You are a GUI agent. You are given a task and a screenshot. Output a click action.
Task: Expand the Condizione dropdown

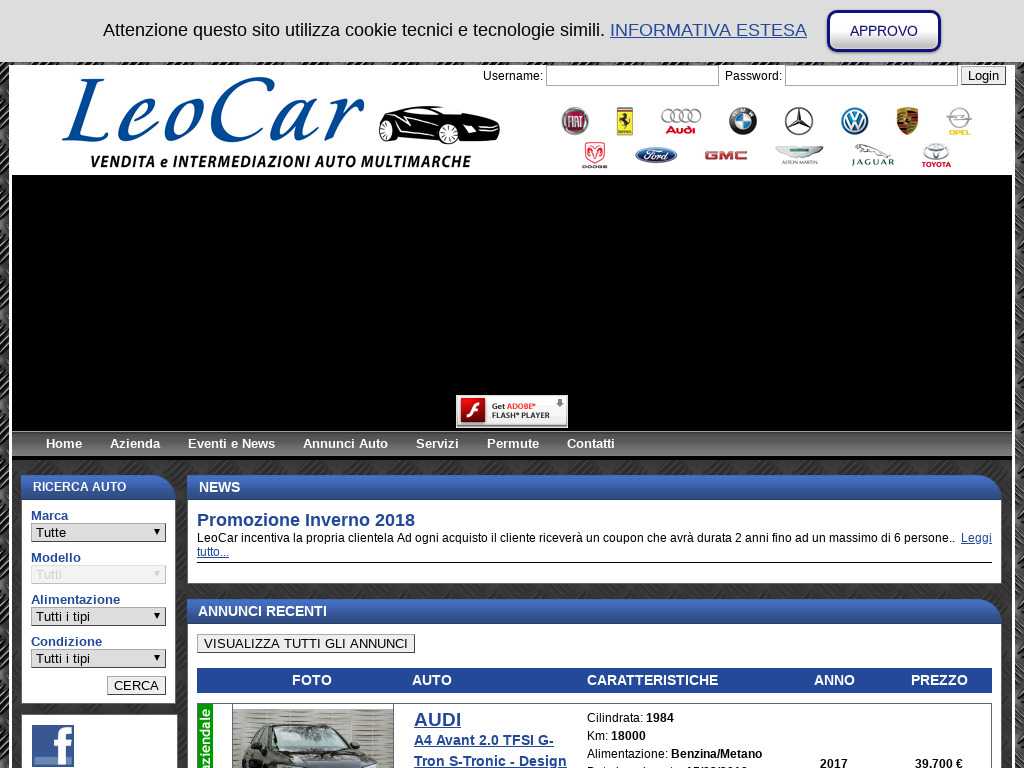pos(98,659)
